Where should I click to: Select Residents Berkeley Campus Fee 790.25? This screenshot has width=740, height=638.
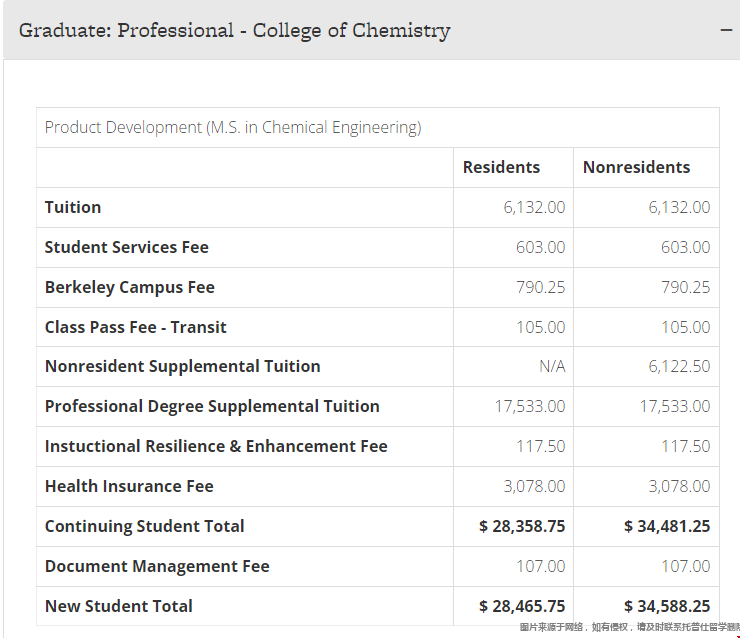[540, 287]
